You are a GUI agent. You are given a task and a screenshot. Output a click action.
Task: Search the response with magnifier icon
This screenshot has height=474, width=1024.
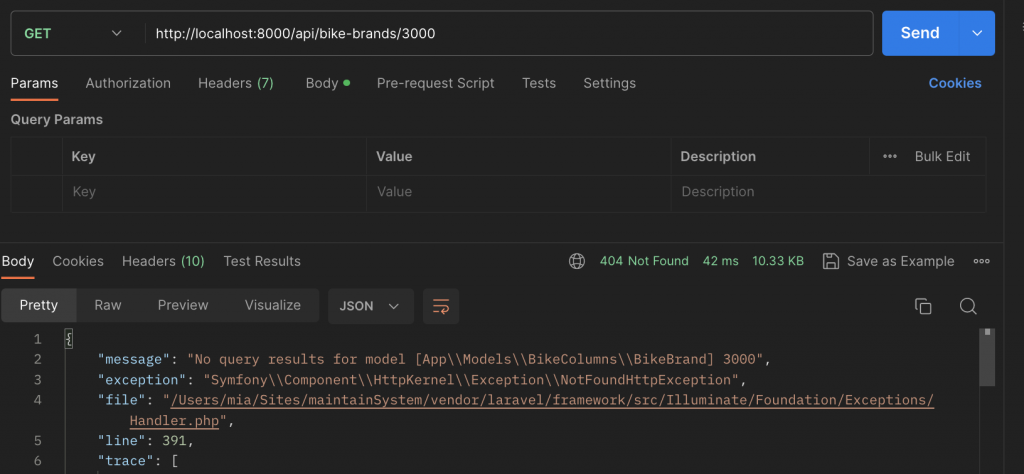point(967,306)
